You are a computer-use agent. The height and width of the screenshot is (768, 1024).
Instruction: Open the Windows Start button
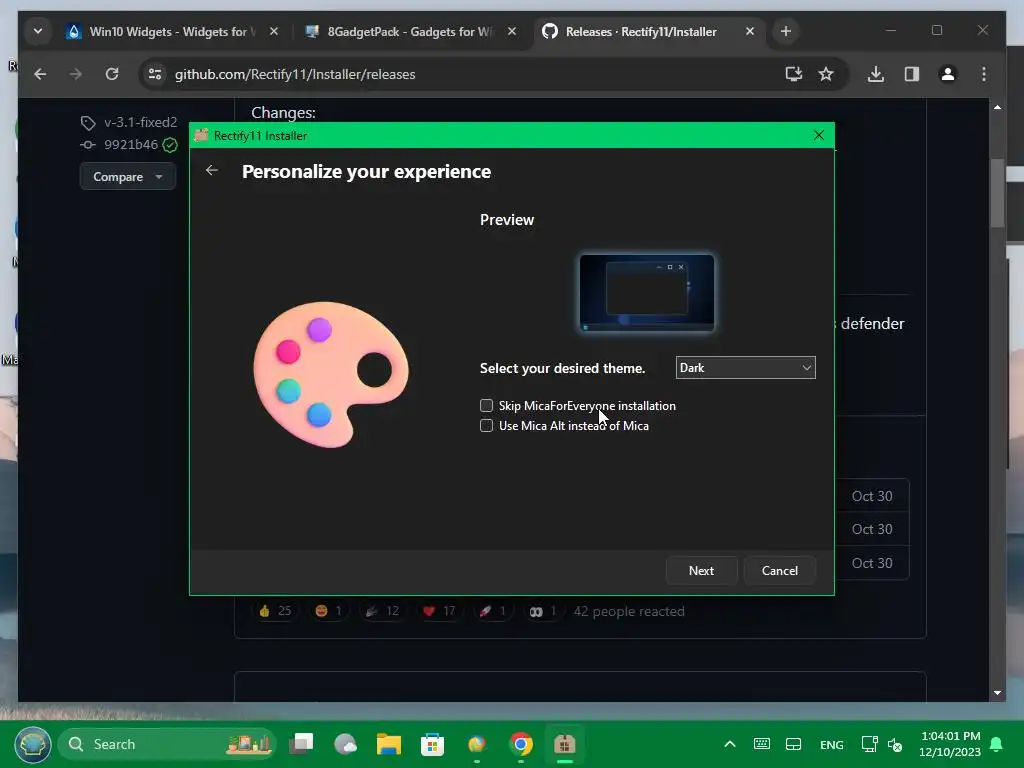point(33,744)
